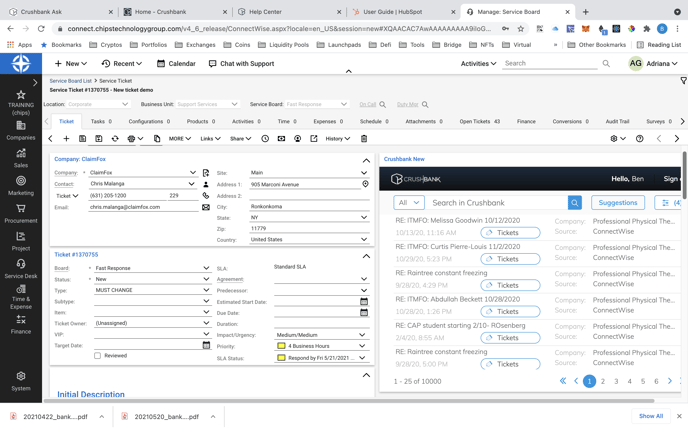Screen dimensions: 688x430
Task: Switch to the Tasks tab
Action: tap(101, 122)
